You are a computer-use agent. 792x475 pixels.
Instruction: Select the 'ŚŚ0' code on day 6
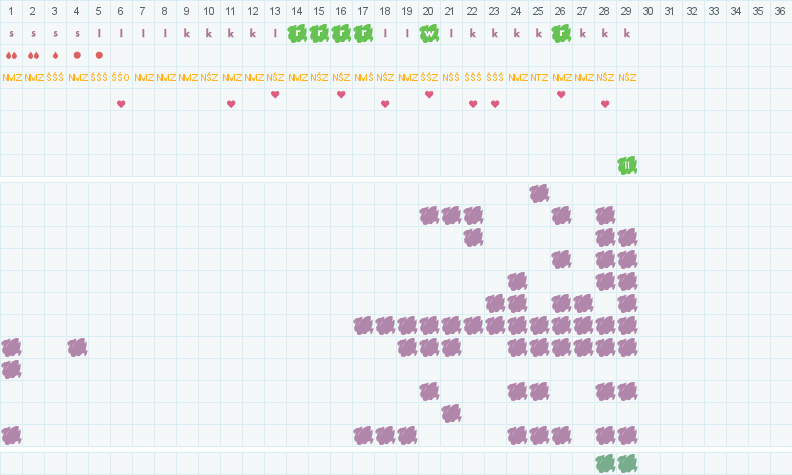coord(121,77)
